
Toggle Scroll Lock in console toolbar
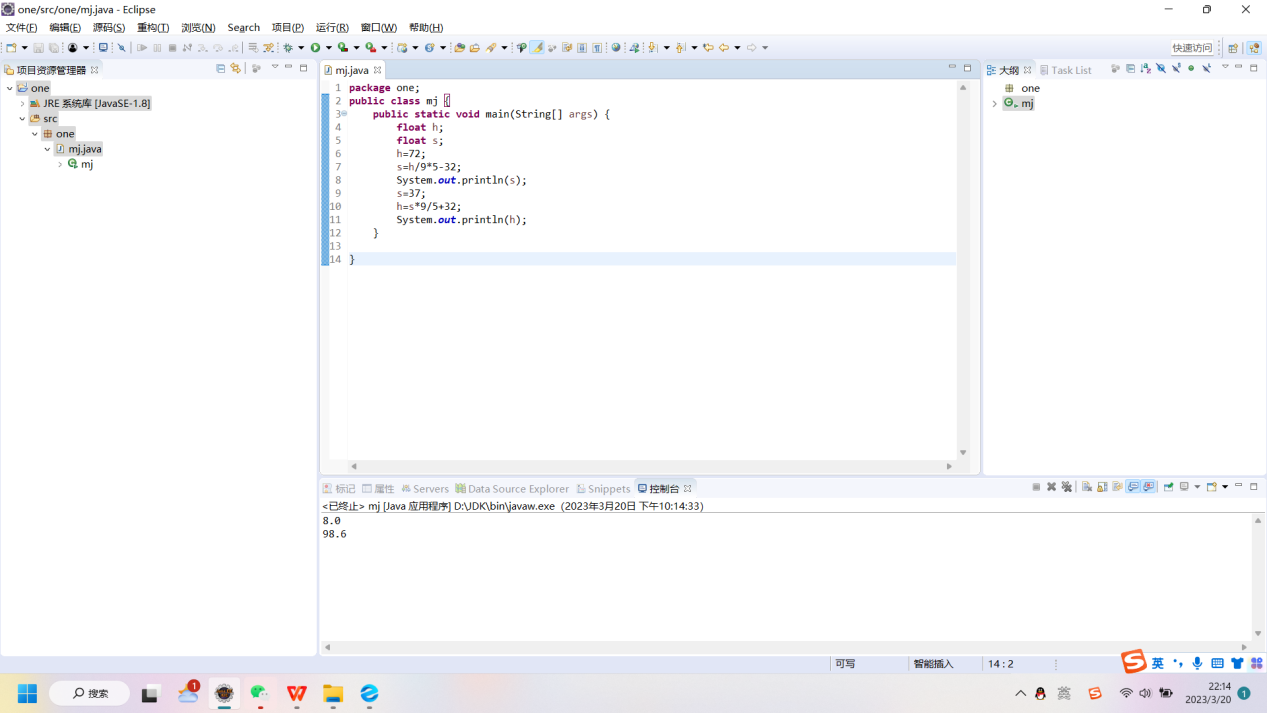point(1102,487)
